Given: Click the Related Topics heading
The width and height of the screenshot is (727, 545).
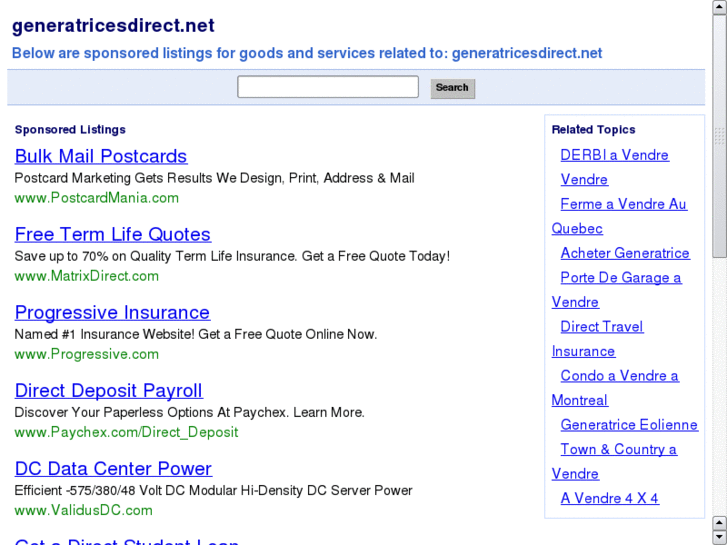Looking at the screenshot, I should [593, 130].
